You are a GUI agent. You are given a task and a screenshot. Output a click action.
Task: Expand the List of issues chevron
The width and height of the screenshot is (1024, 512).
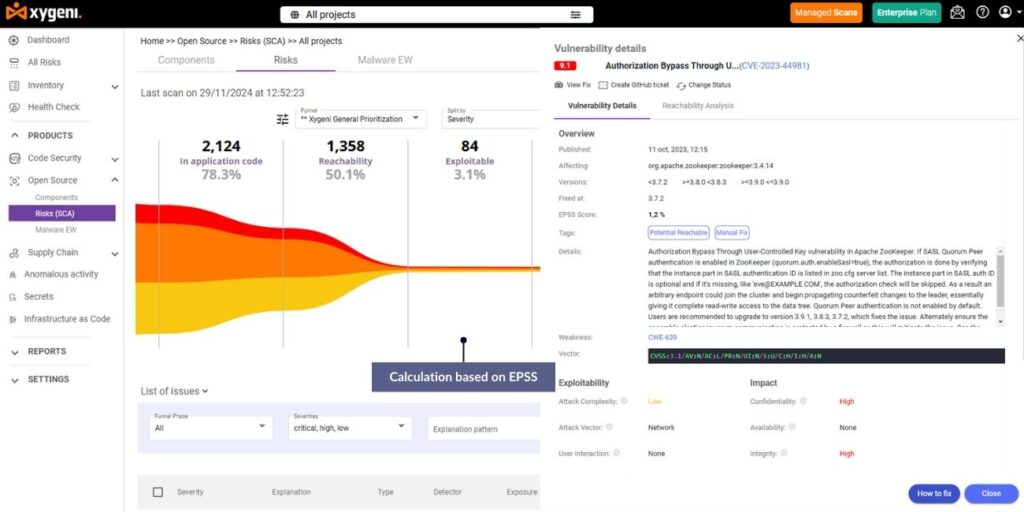click(205, 392)
